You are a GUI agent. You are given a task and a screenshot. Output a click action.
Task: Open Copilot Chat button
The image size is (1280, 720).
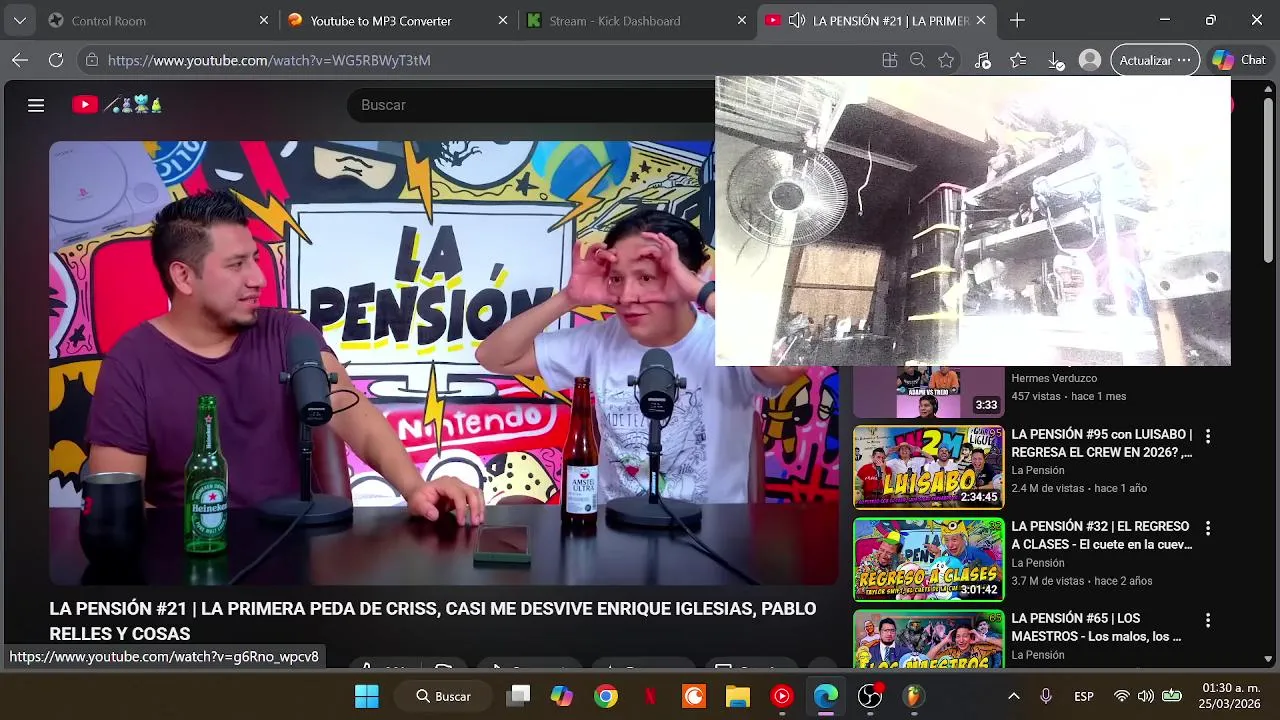pyautogui.click(x=1240, y=60)
